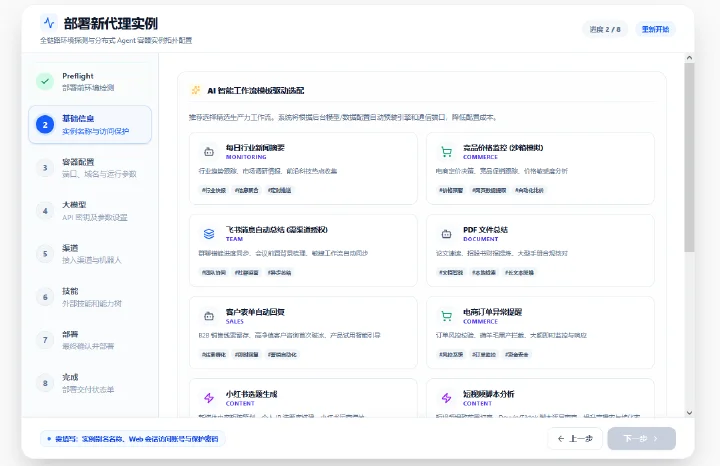Click the 重新开始 restart button
This screenshot has width=720, height=466.
pos(655,29)
